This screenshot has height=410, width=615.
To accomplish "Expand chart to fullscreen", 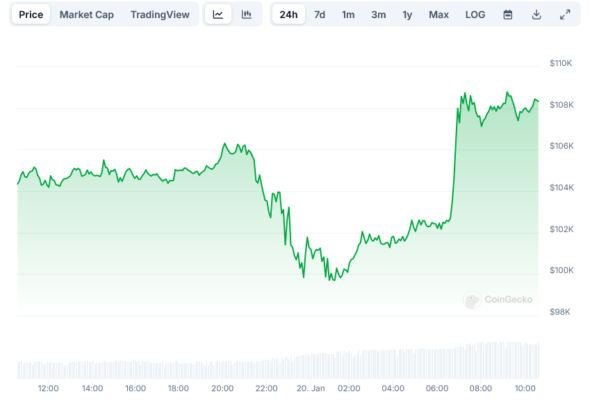I will pos(565,15).
